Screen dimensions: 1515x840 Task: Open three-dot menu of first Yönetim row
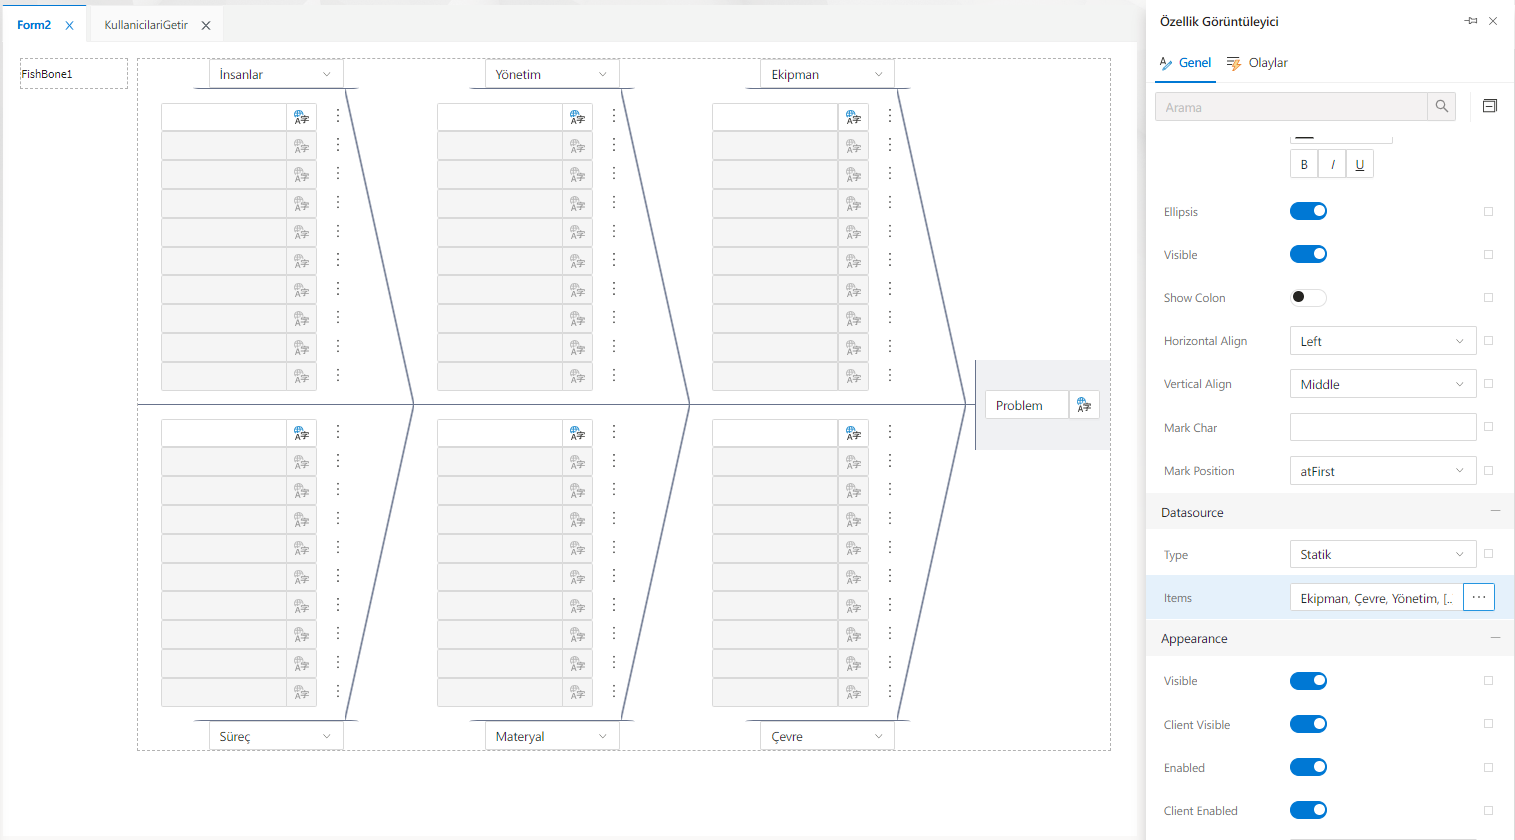tap(614, 116)
